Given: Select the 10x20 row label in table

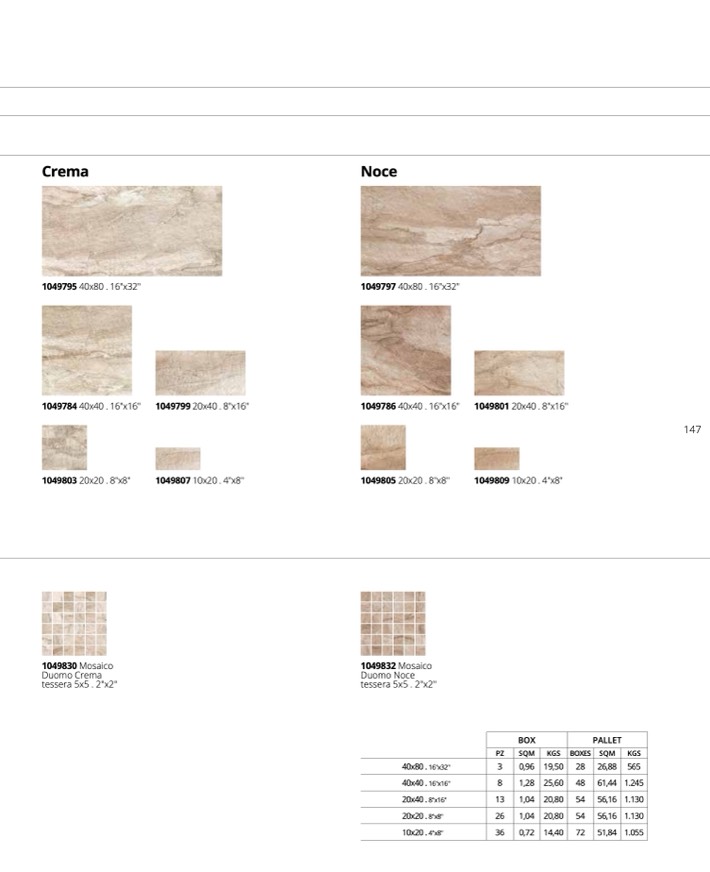Looking at the screenshot, I should 423,832.
